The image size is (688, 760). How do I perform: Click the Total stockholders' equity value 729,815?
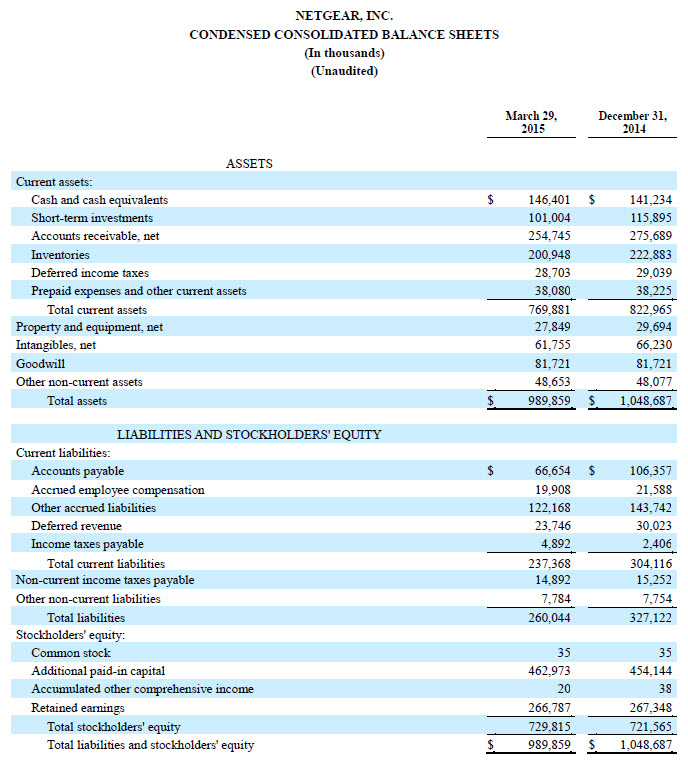click(x=548, y=727)
